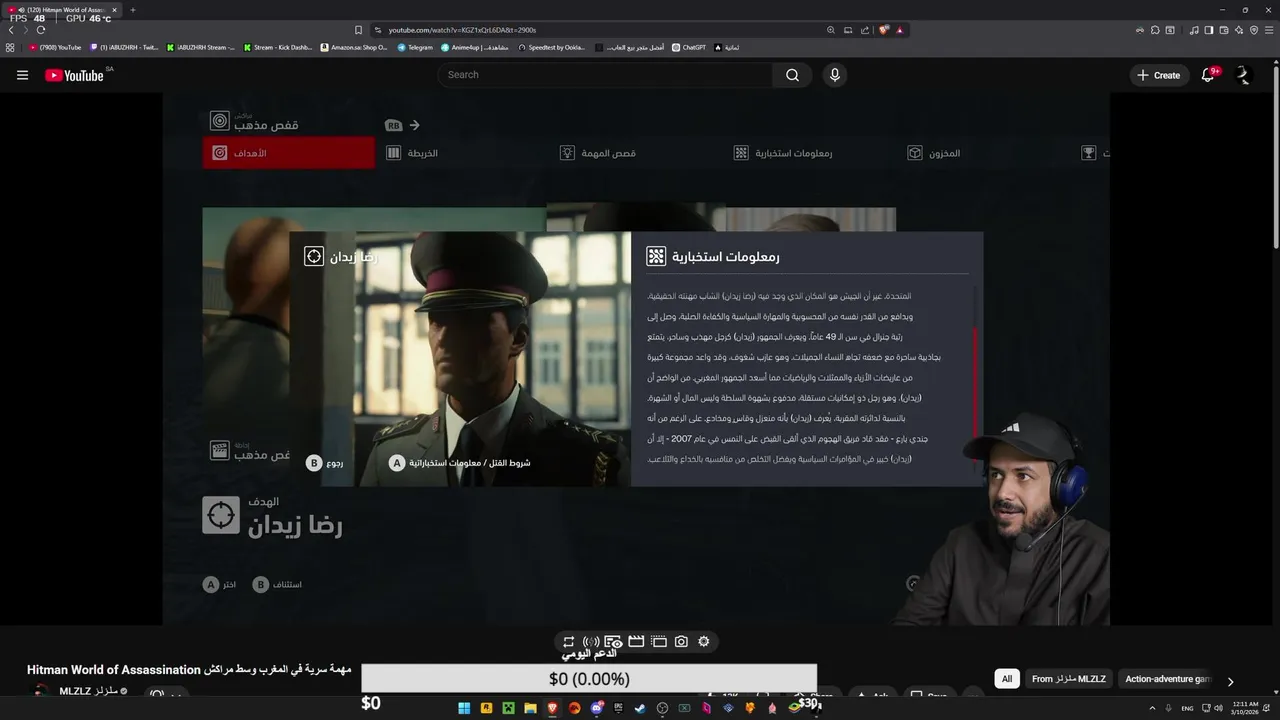Click the zoom magnifier in the address bar
The height and width of the screenshot is (720, 1280).
831,30
